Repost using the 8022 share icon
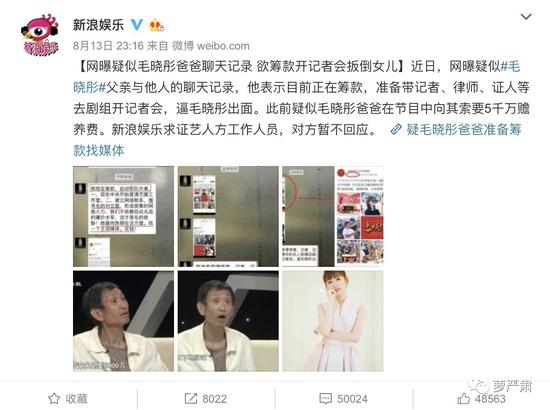This screenshot has width=550, height=410. pyautogui.click(x=205, y=399)
